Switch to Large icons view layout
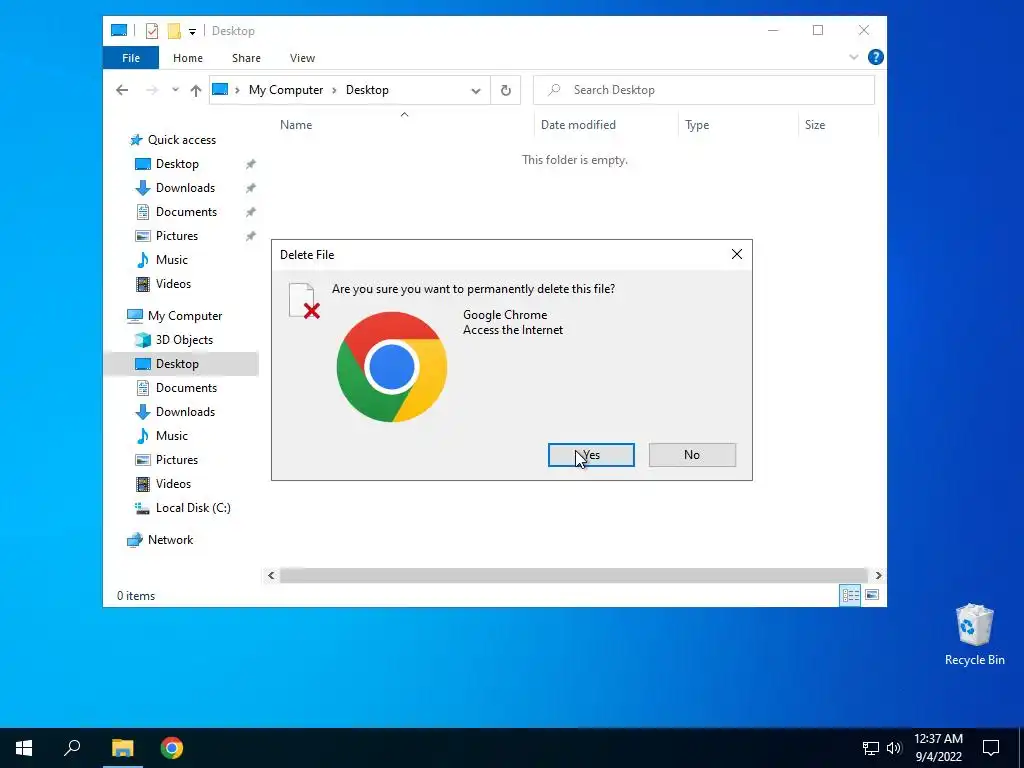The image size is (1024, 768). coord(872,595)
